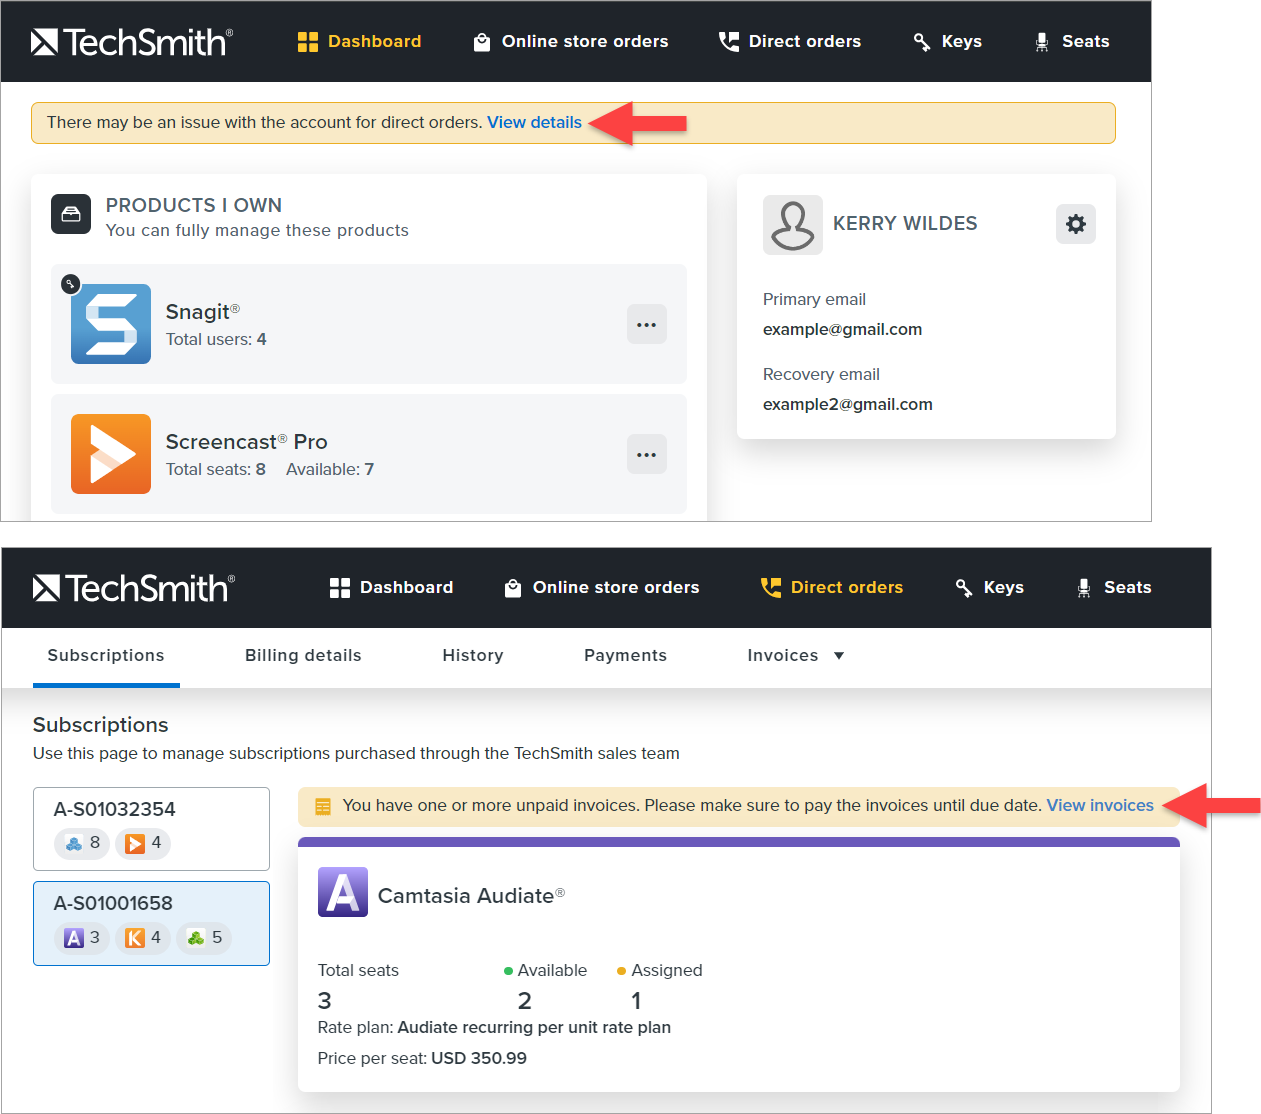
Task: Click the Snagit product icon
Action: [x=111, y=324]
